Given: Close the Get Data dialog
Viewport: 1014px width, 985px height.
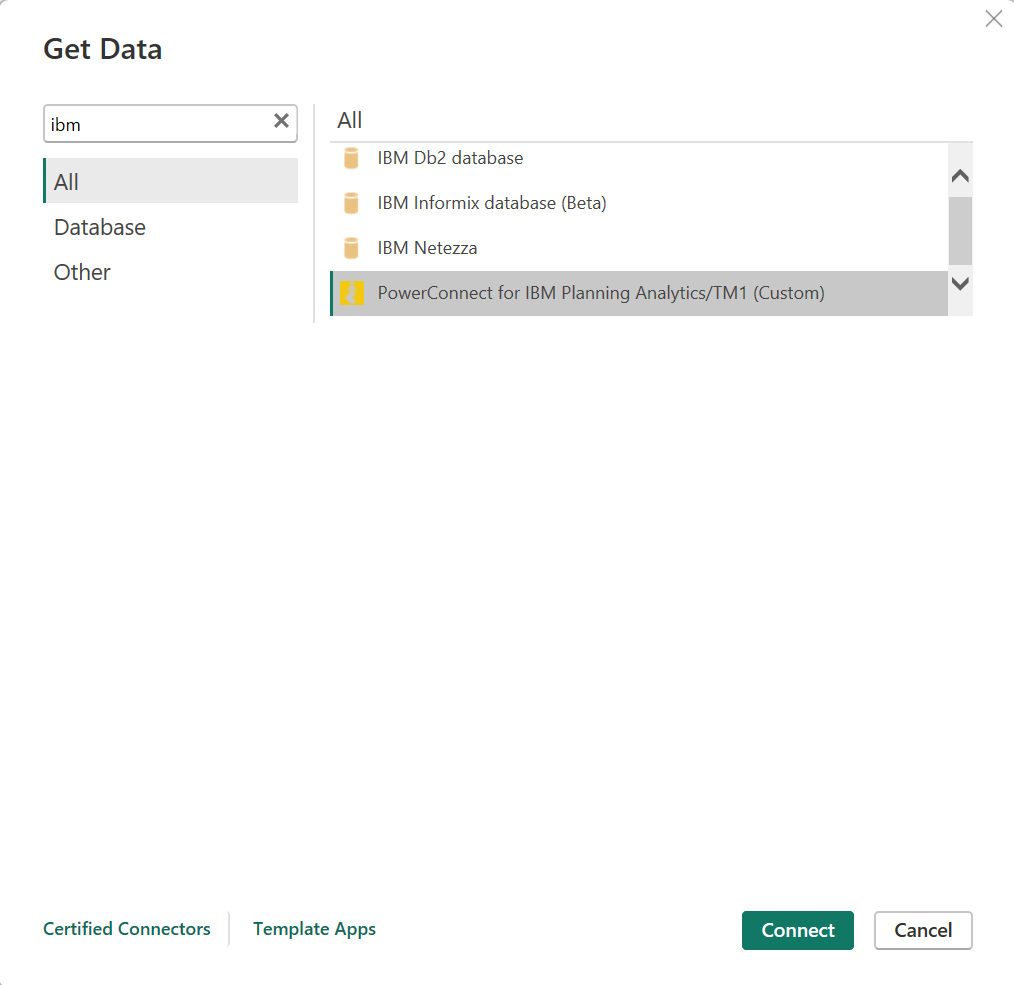Looking at the screenshot, I should 993,19.
